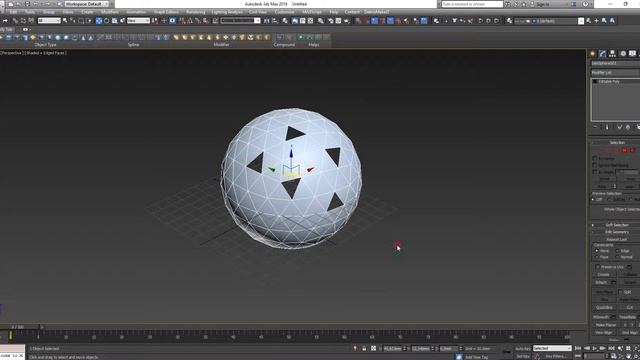Check the Split option near Slice Plane
Image resolution: width=640 pixels, height=360 pixels.
[620, 292]
